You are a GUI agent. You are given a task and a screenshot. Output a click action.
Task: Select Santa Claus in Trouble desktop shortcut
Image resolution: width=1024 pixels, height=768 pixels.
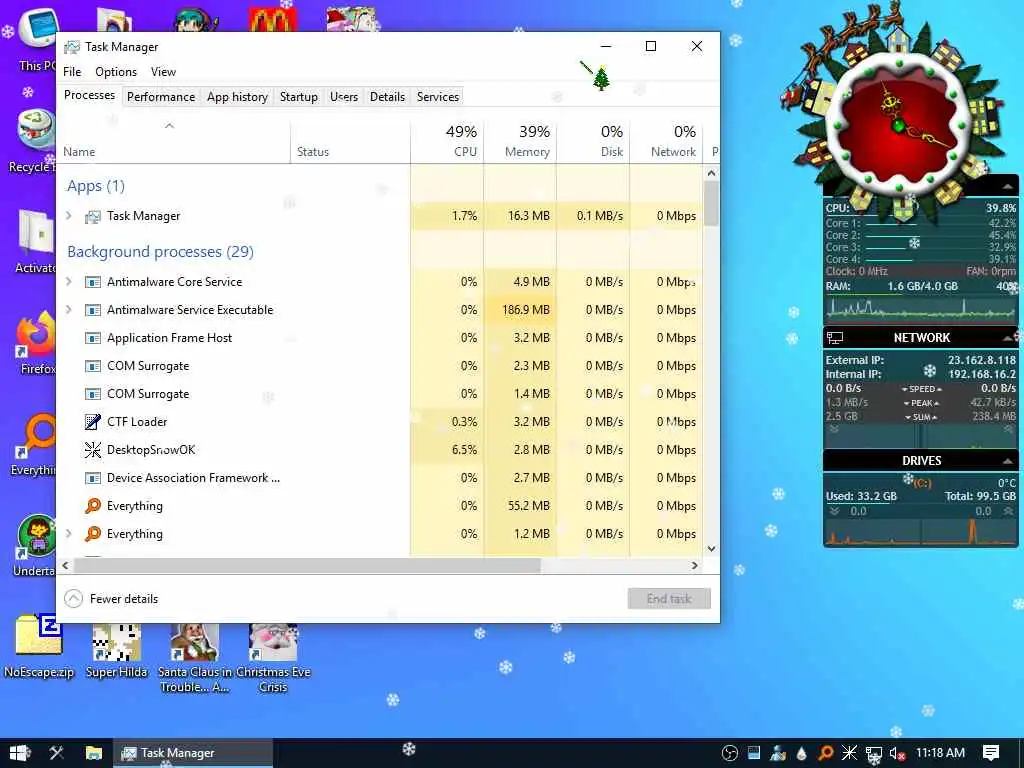pos(194,658)
